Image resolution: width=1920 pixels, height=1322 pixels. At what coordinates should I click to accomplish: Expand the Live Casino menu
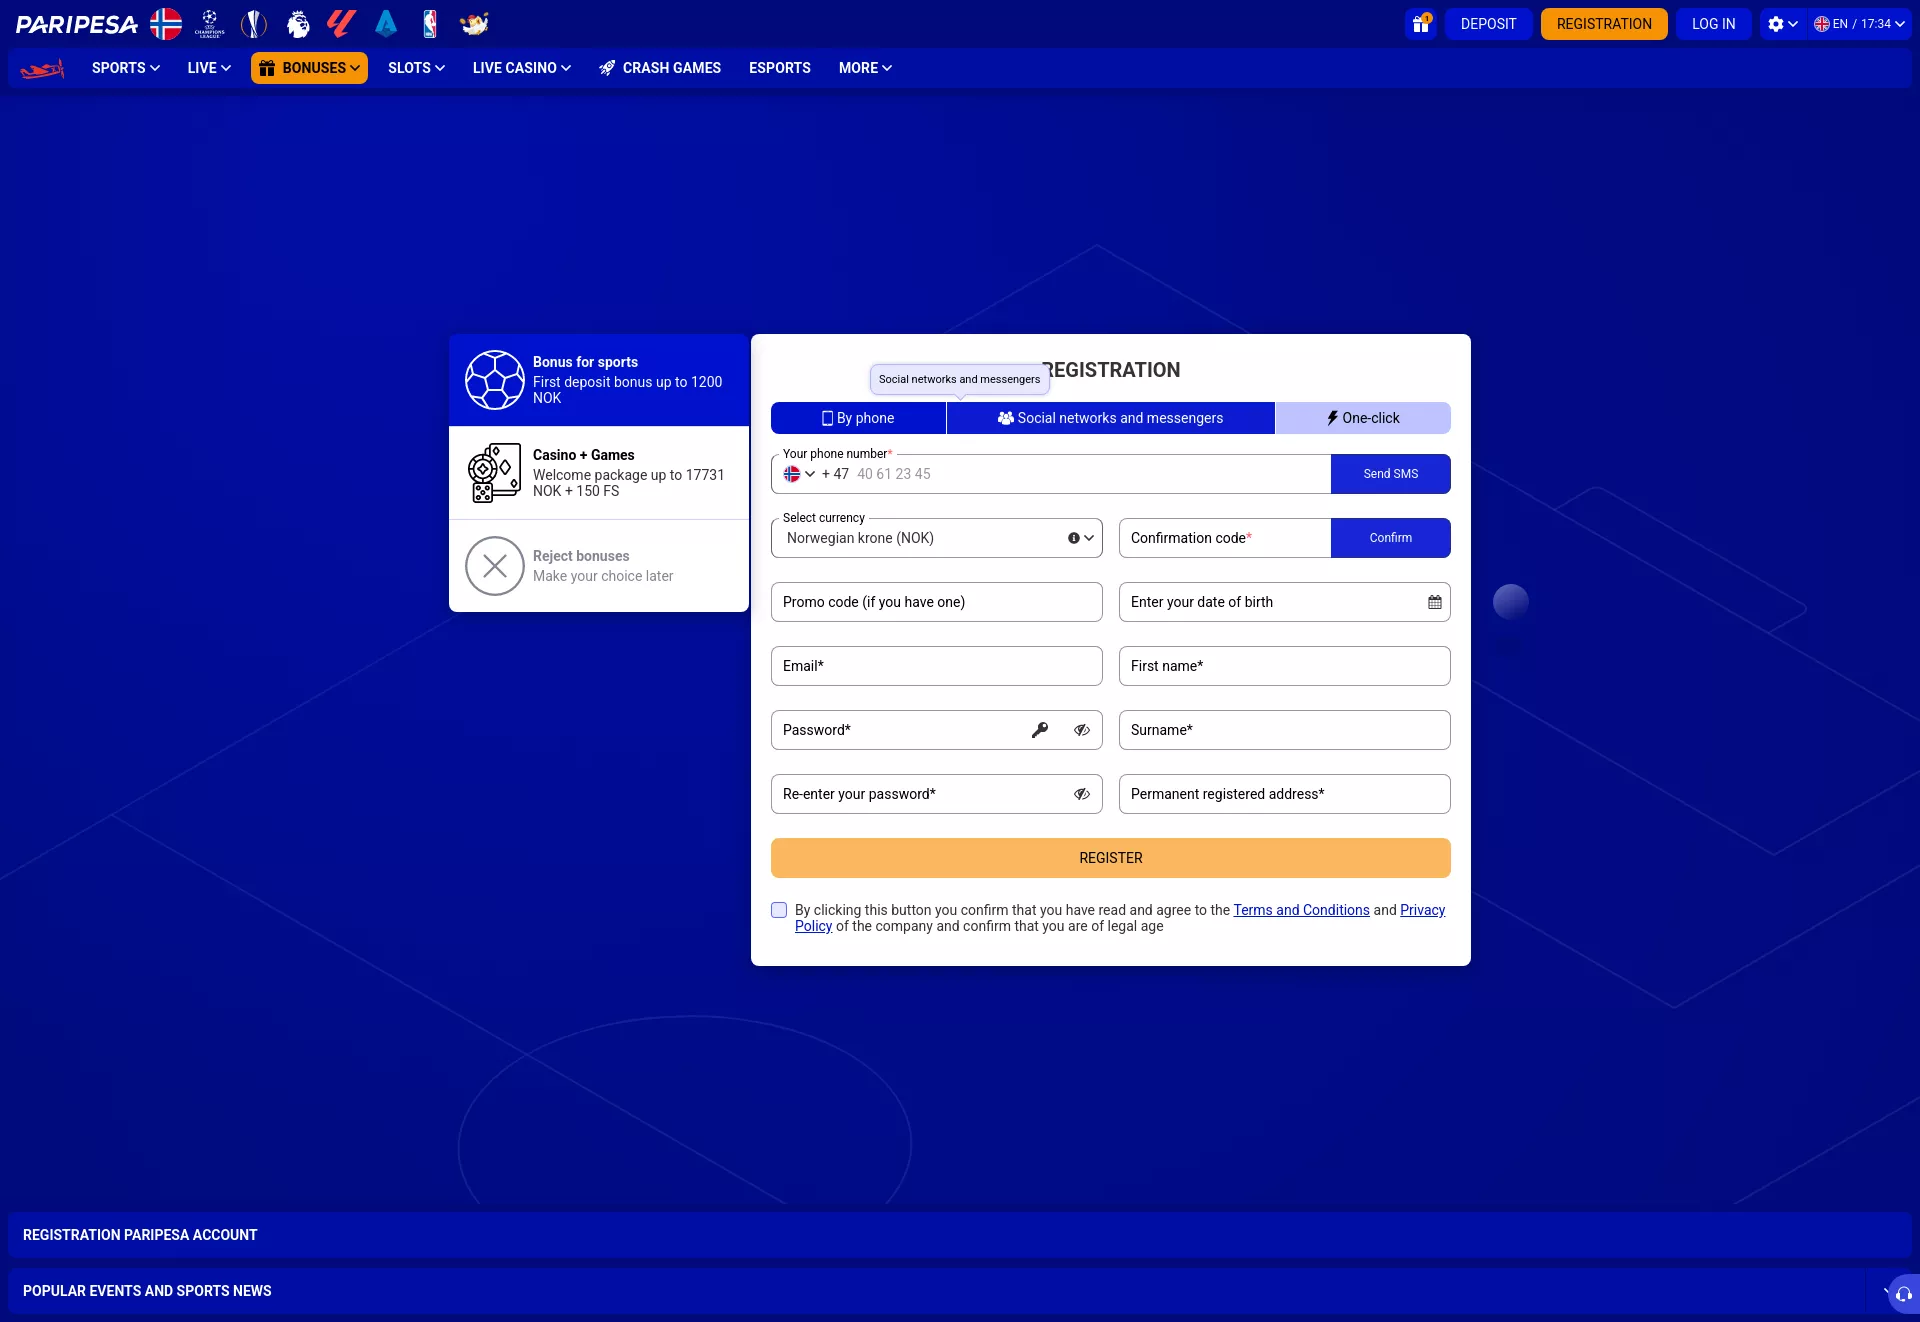coord(522,68)
